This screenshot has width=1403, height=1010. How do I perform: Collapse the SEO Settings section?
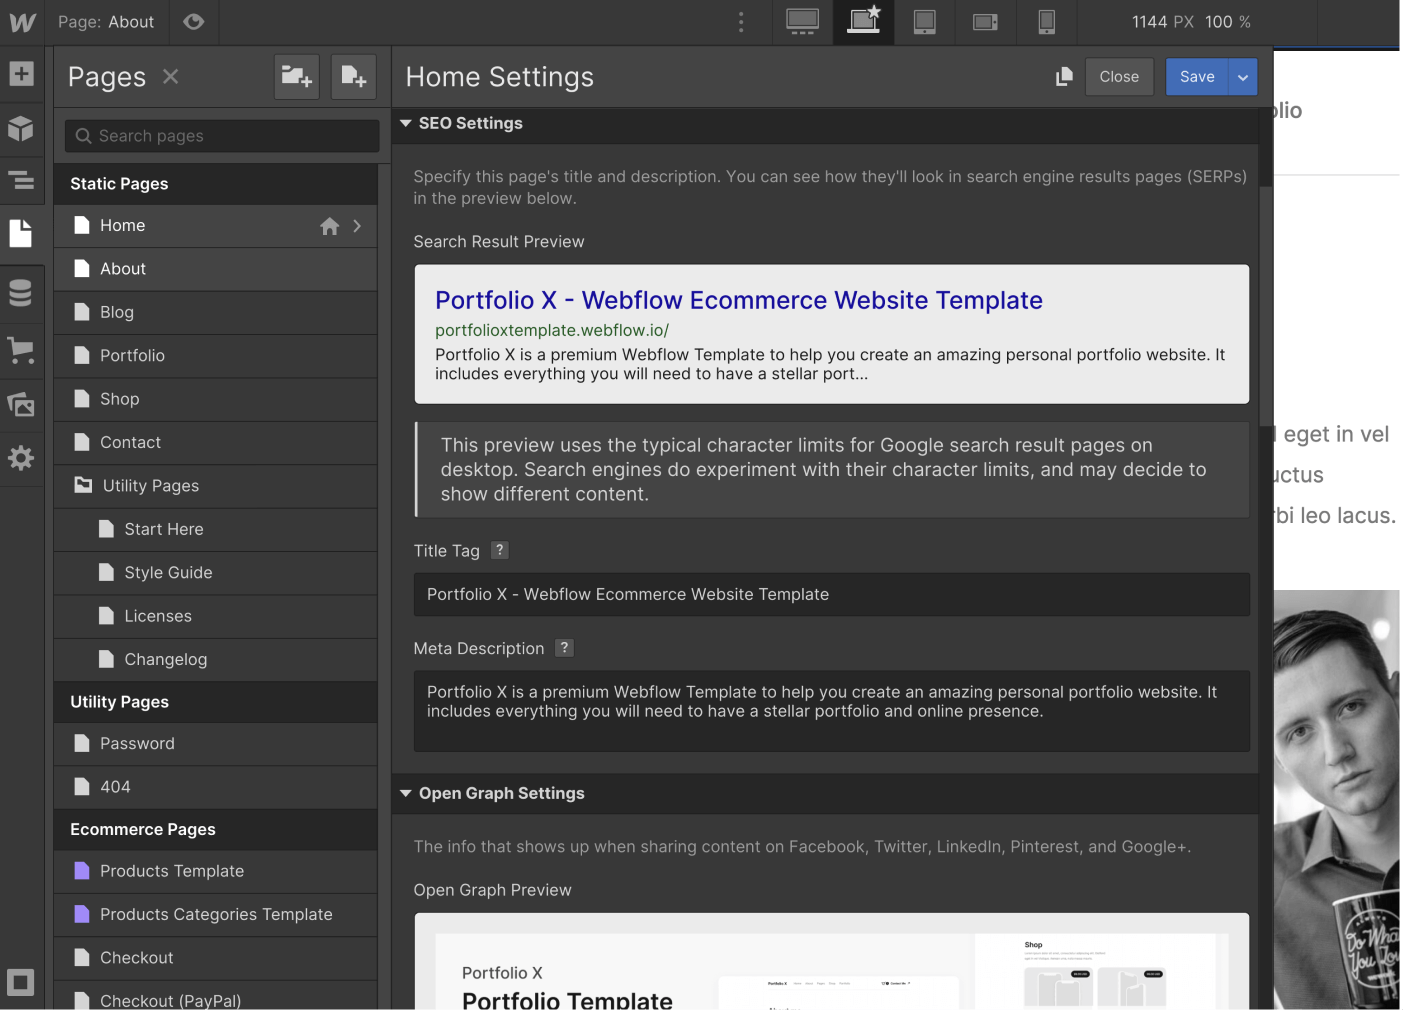(x=406, y=123)
